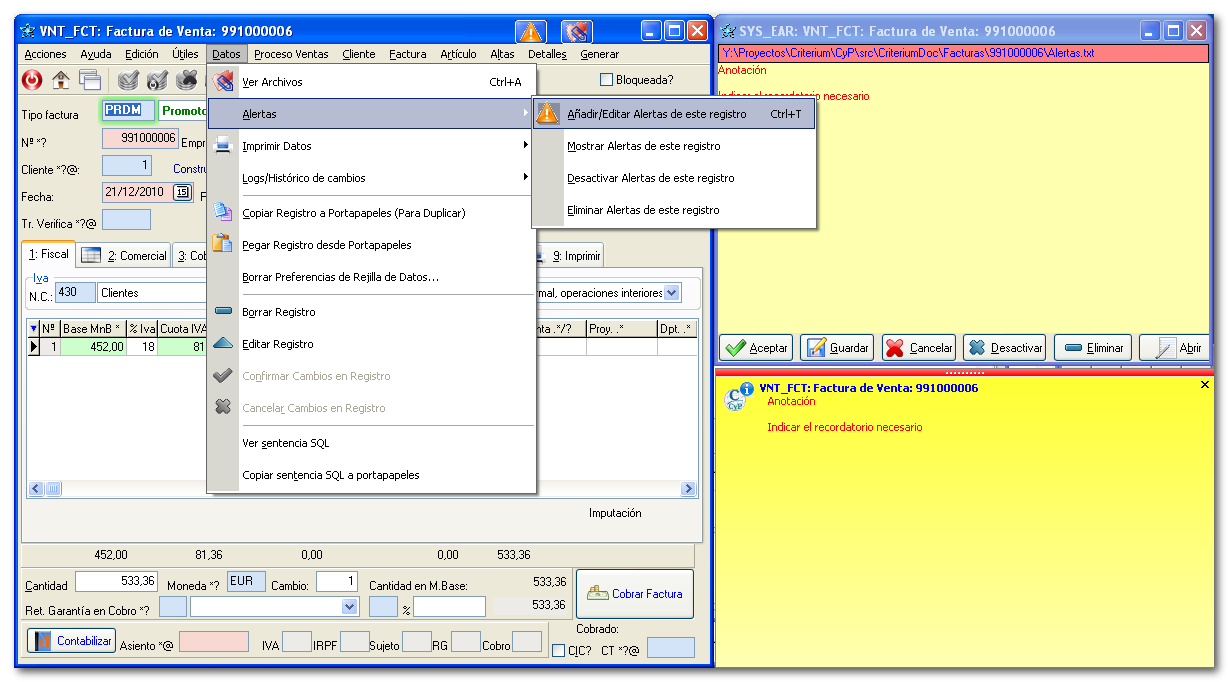Click the Guardar button in alert editor

[x=837, y=348]
